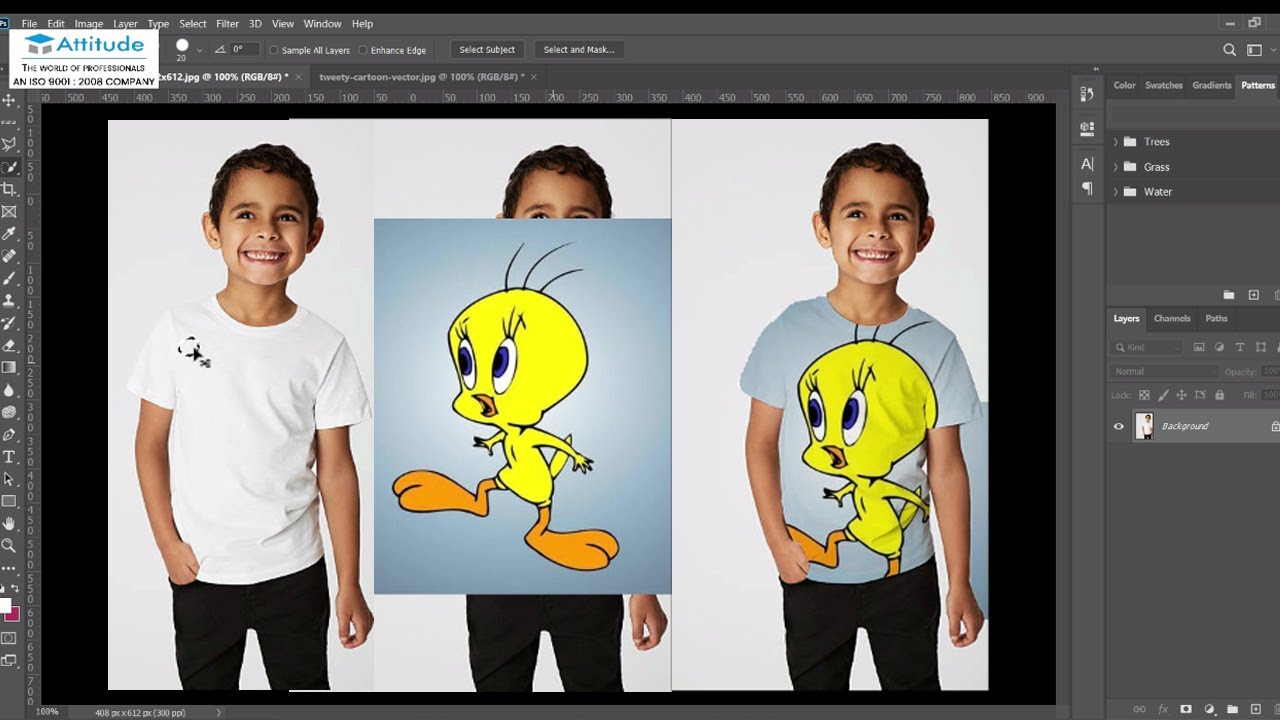
Task: Expand the Water pattern group
Action: (x=1116, y=192)
